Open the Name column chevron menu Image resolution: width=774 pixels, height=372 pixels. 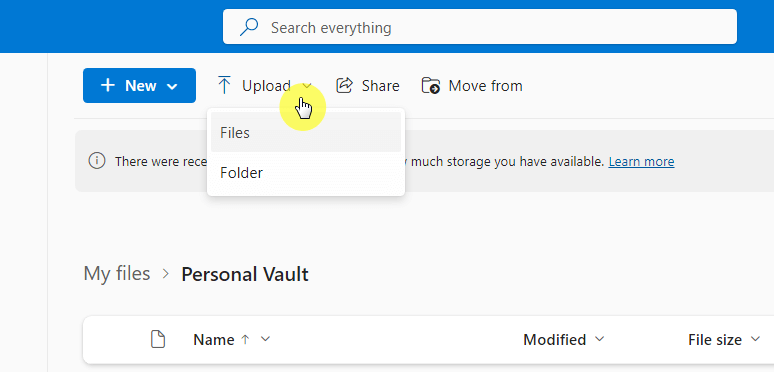[265, 339]
